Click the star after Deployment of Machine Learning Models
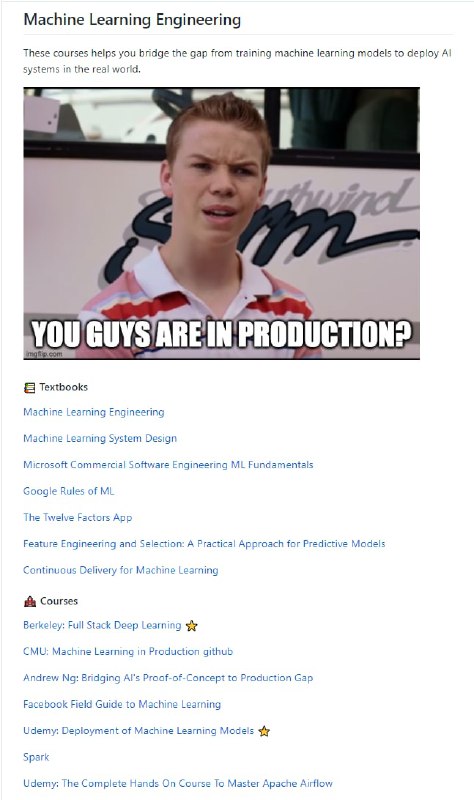 [264, 731]
